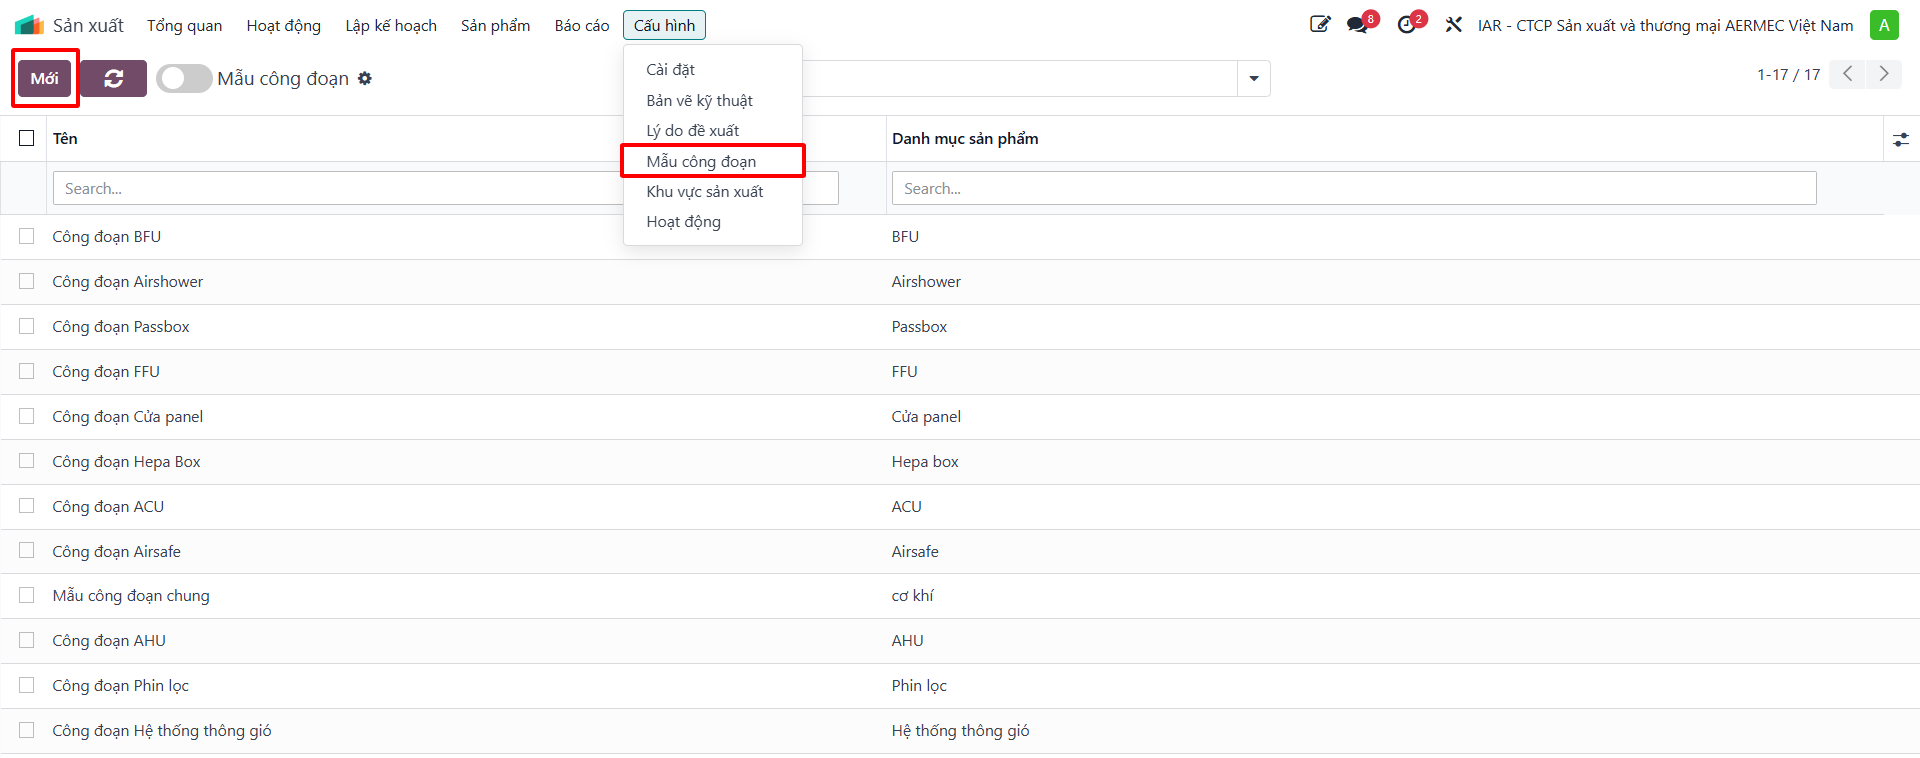Image resolution: width=1920 pixels, height=758 pixels.
Task: Tick the select-all header checkbox
Action: pos(27,138)
